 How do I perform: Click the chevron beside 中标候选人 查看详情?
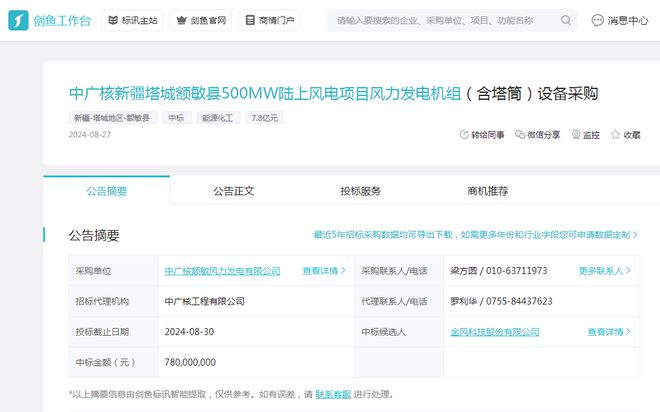tap(628, 332)
